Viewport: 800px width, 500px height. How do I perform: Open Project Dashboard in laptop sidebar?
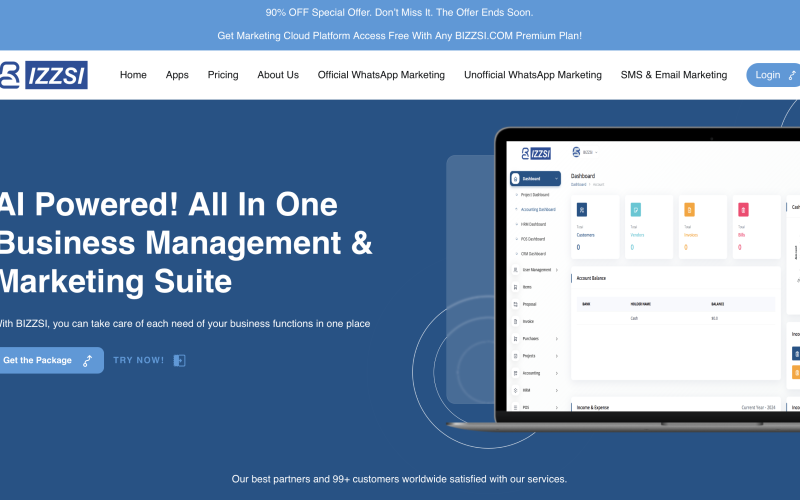pos(535,195)
